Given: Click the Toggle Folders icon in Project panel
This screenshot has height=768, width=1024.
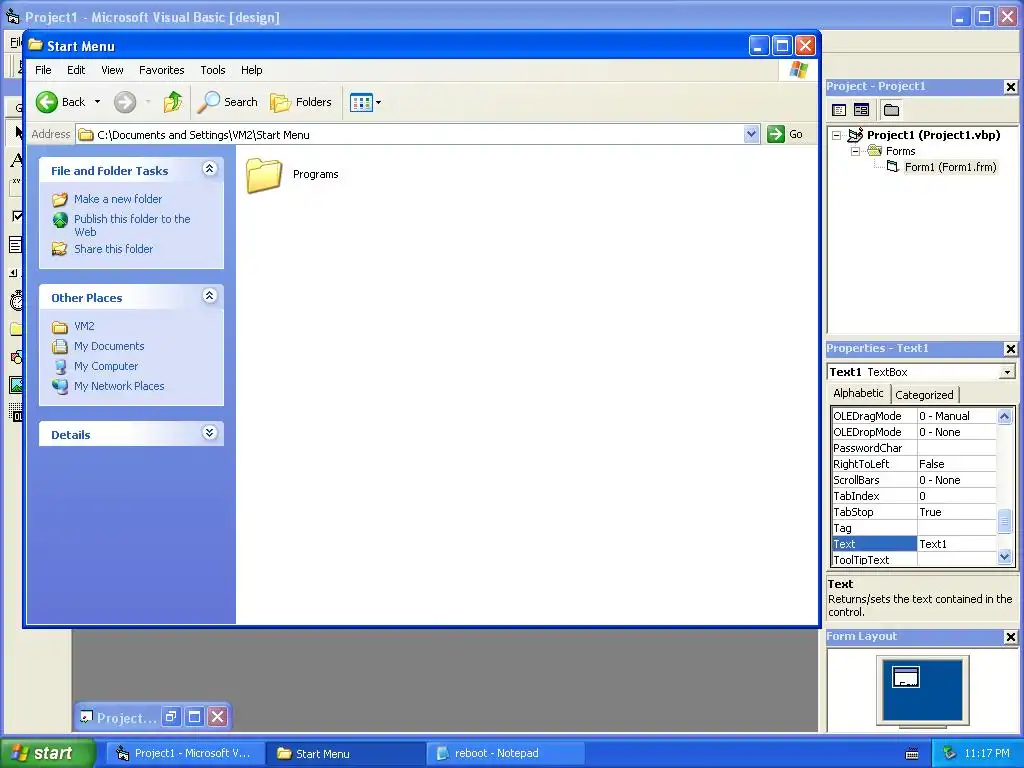Looking at the screenshot, I should click(x=891, y=110).
